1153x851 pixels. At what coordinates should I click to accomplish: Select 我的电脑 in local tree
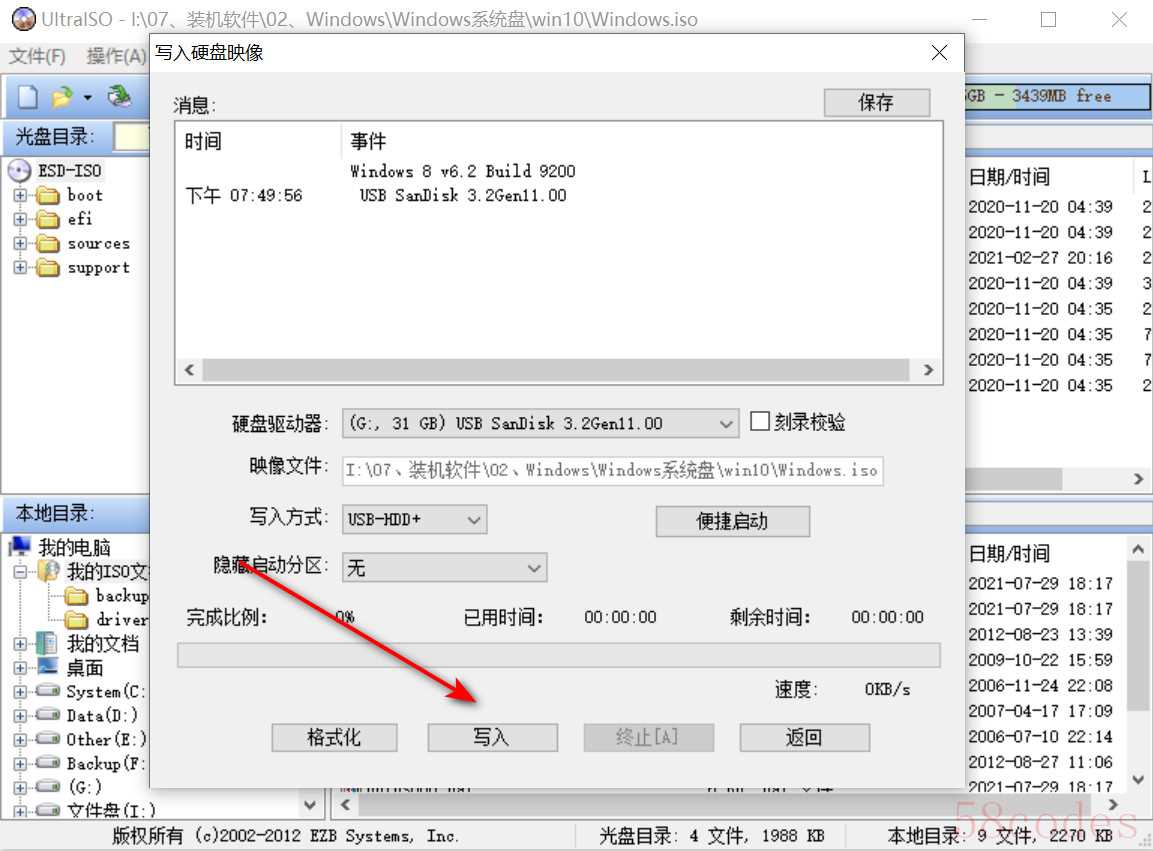tap(74, 547)
